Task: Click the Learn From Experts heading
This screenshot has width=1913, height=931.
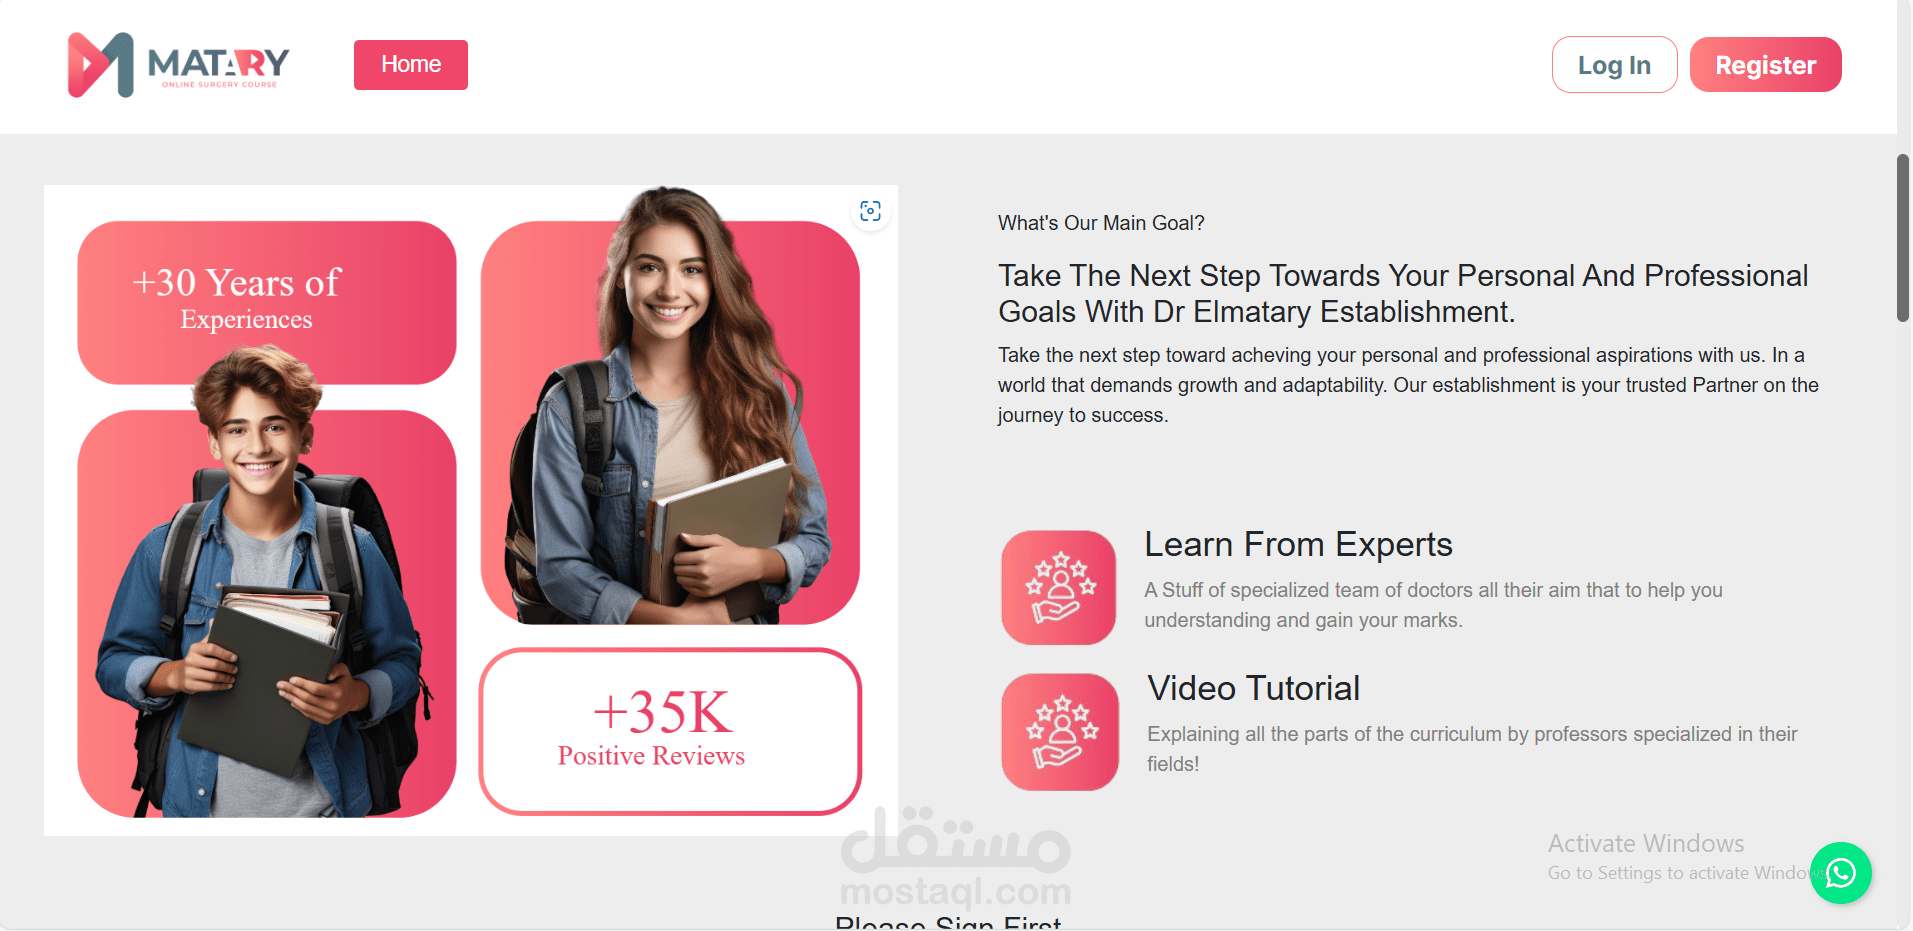Action: (1298, 544)
